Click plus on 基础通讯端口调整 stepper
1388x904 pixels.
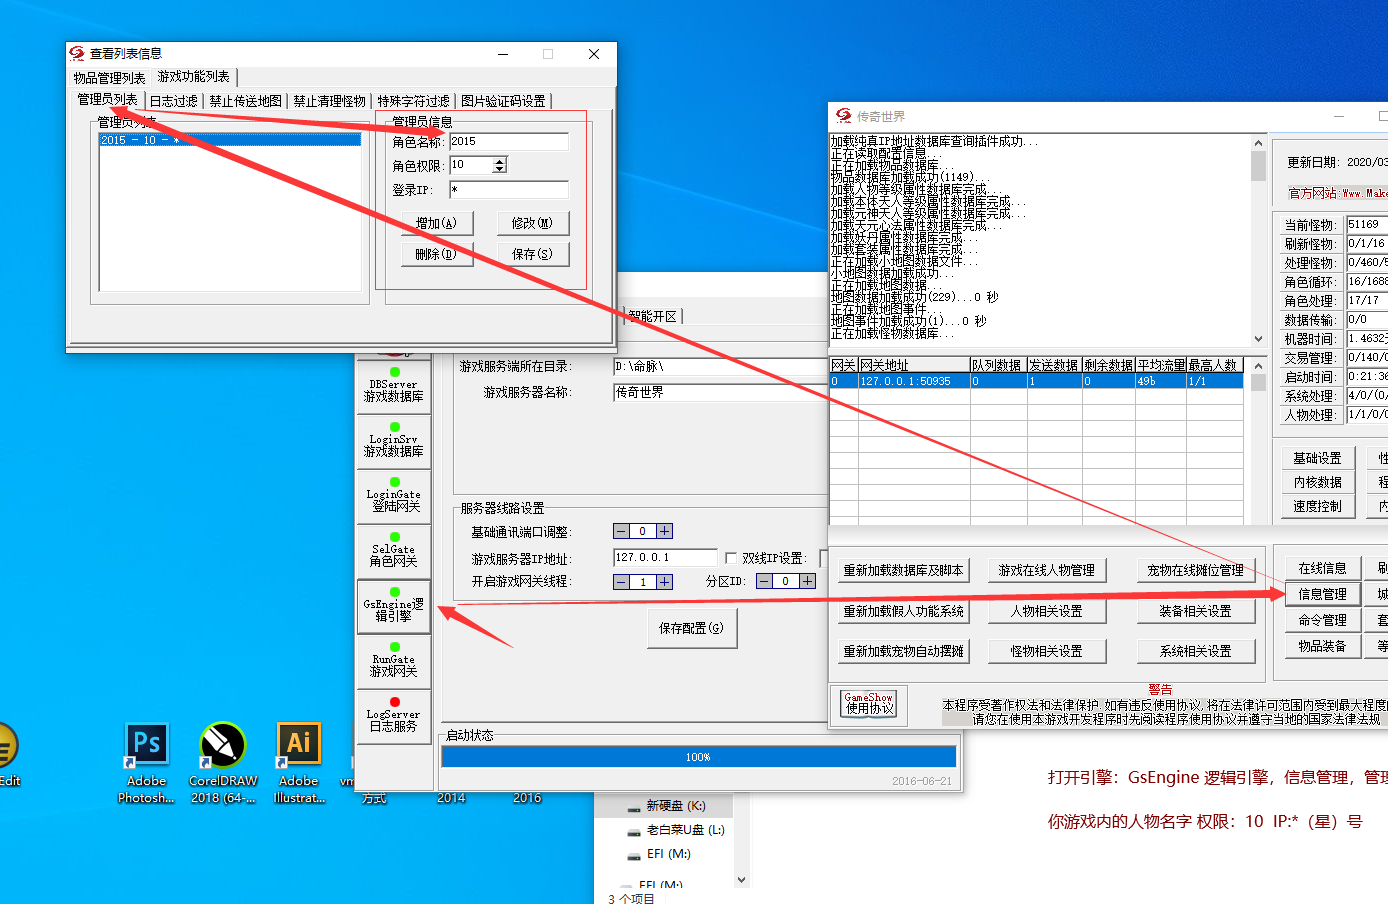click(665, 531)
